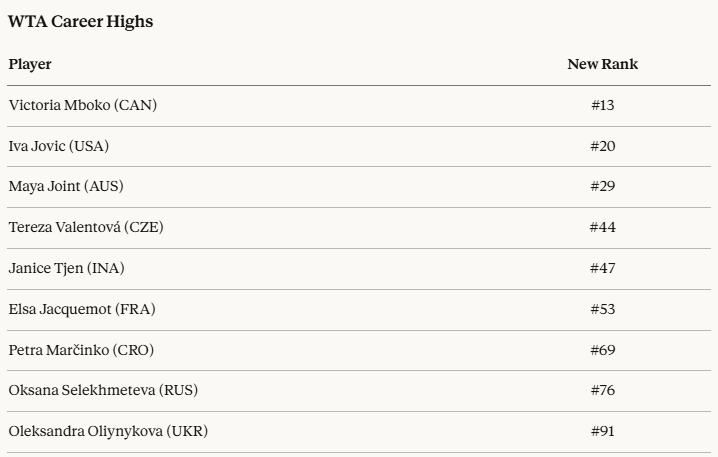
Task: Select Tereza Valentová (CZE) name
Action: tap(86, 227)
